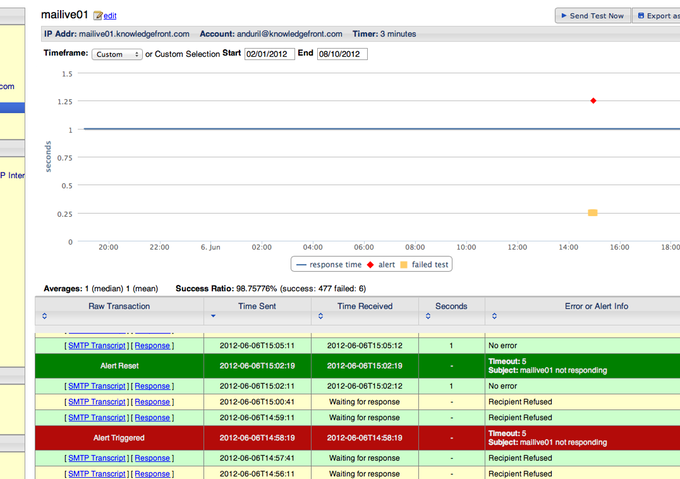The image size is (680, 479).
Task: Open the Timeframe Custom dropdown
Action: tap(117, 54)
